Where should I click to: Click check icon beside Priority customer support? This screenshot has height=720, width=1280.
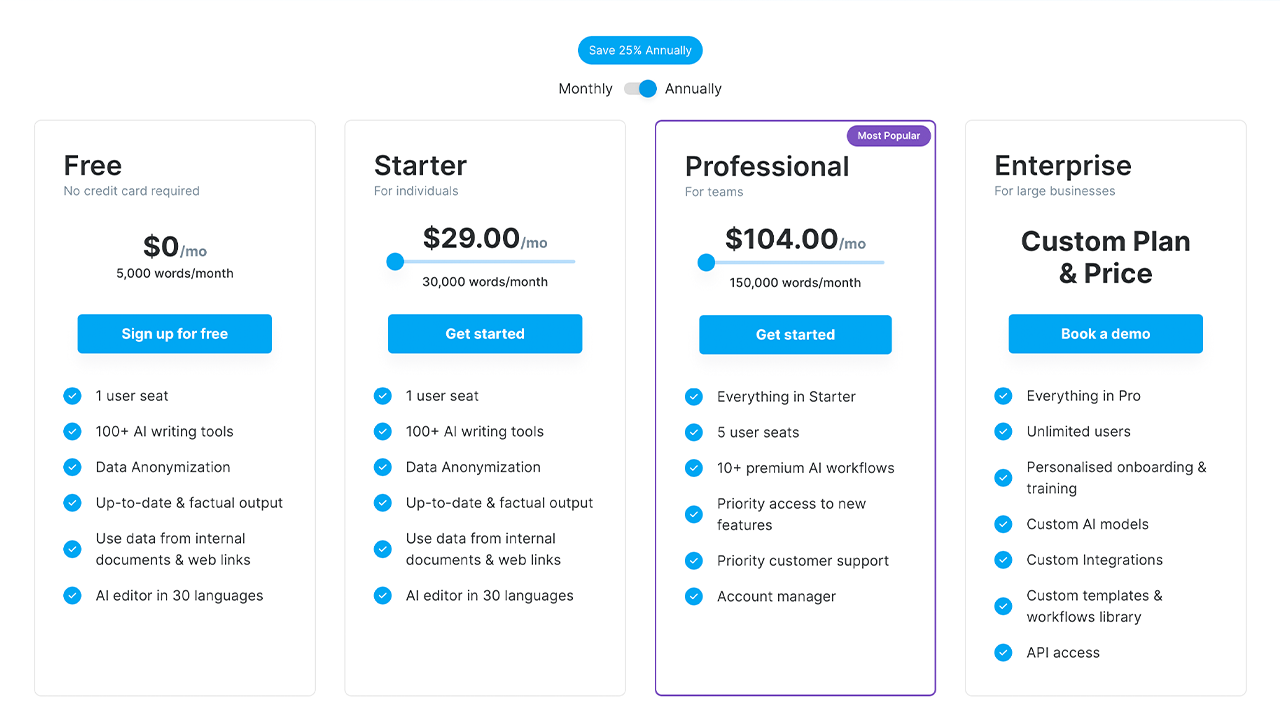pyautogui.click(x=694, y=561)
